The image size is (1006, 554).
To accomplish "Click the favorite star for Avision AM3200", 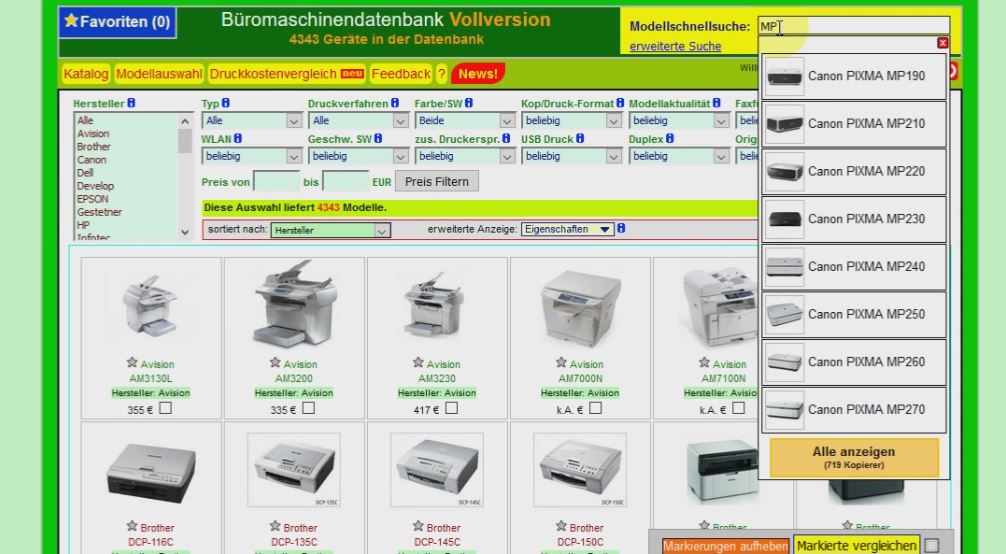I will pyautogui.click(x=275, y=363).
